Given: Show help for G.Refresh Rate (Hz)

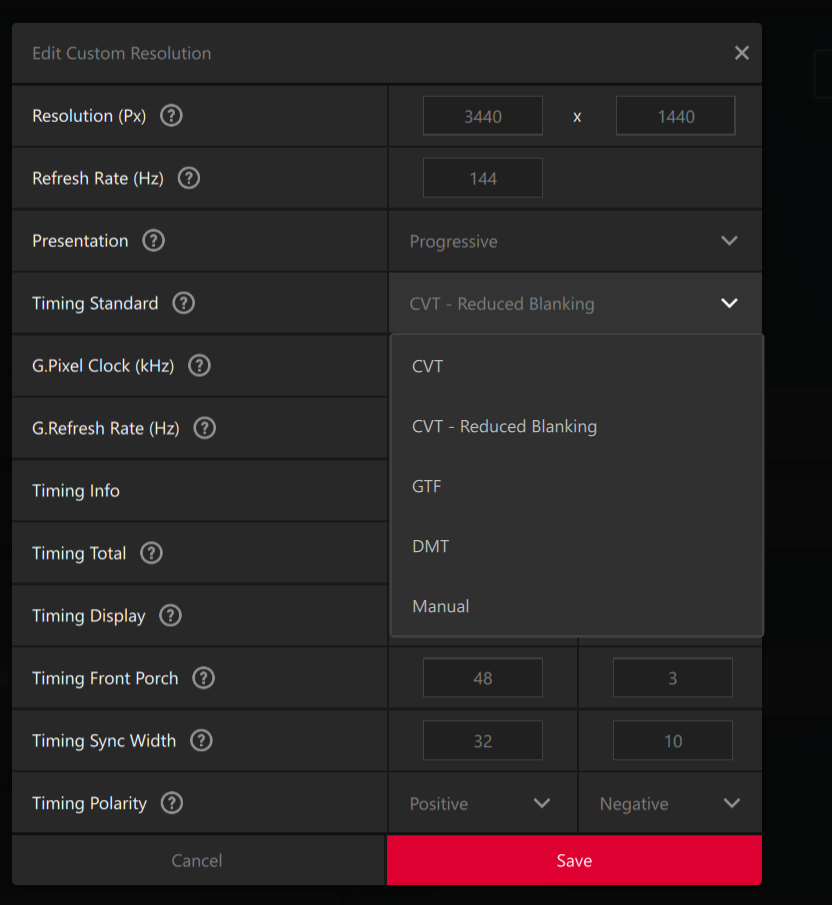Looking at the screenshot, I should tap(204, 428).
